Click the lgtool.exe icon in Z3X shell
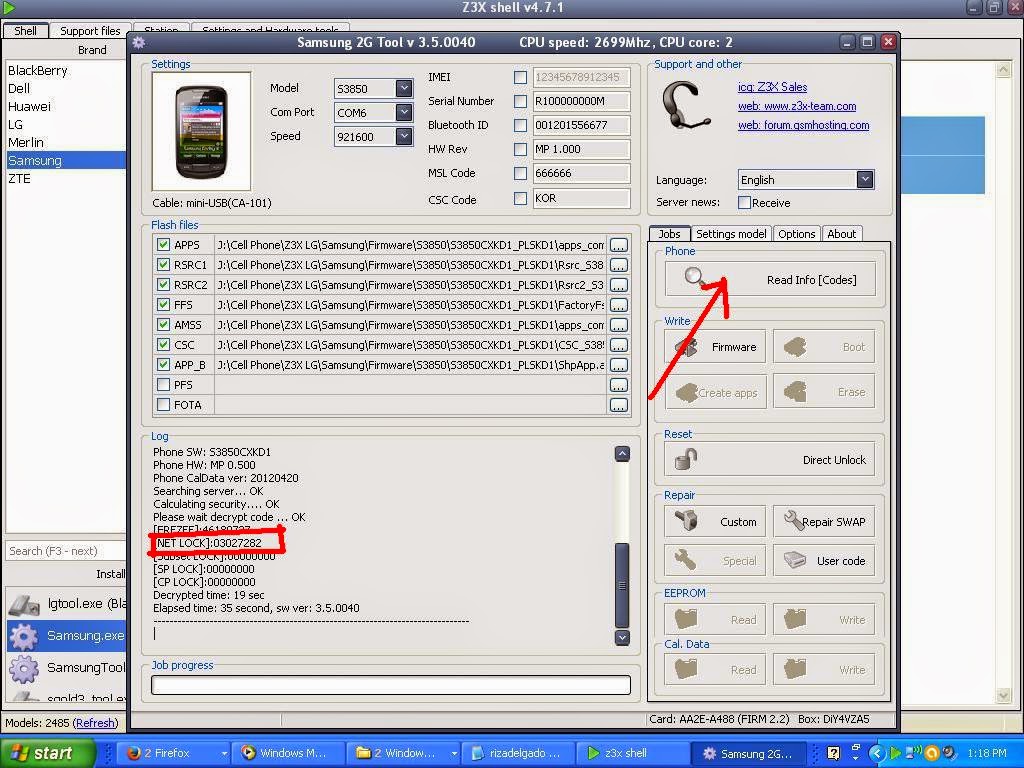1024x768 pixels. click(x=25, y=605)
